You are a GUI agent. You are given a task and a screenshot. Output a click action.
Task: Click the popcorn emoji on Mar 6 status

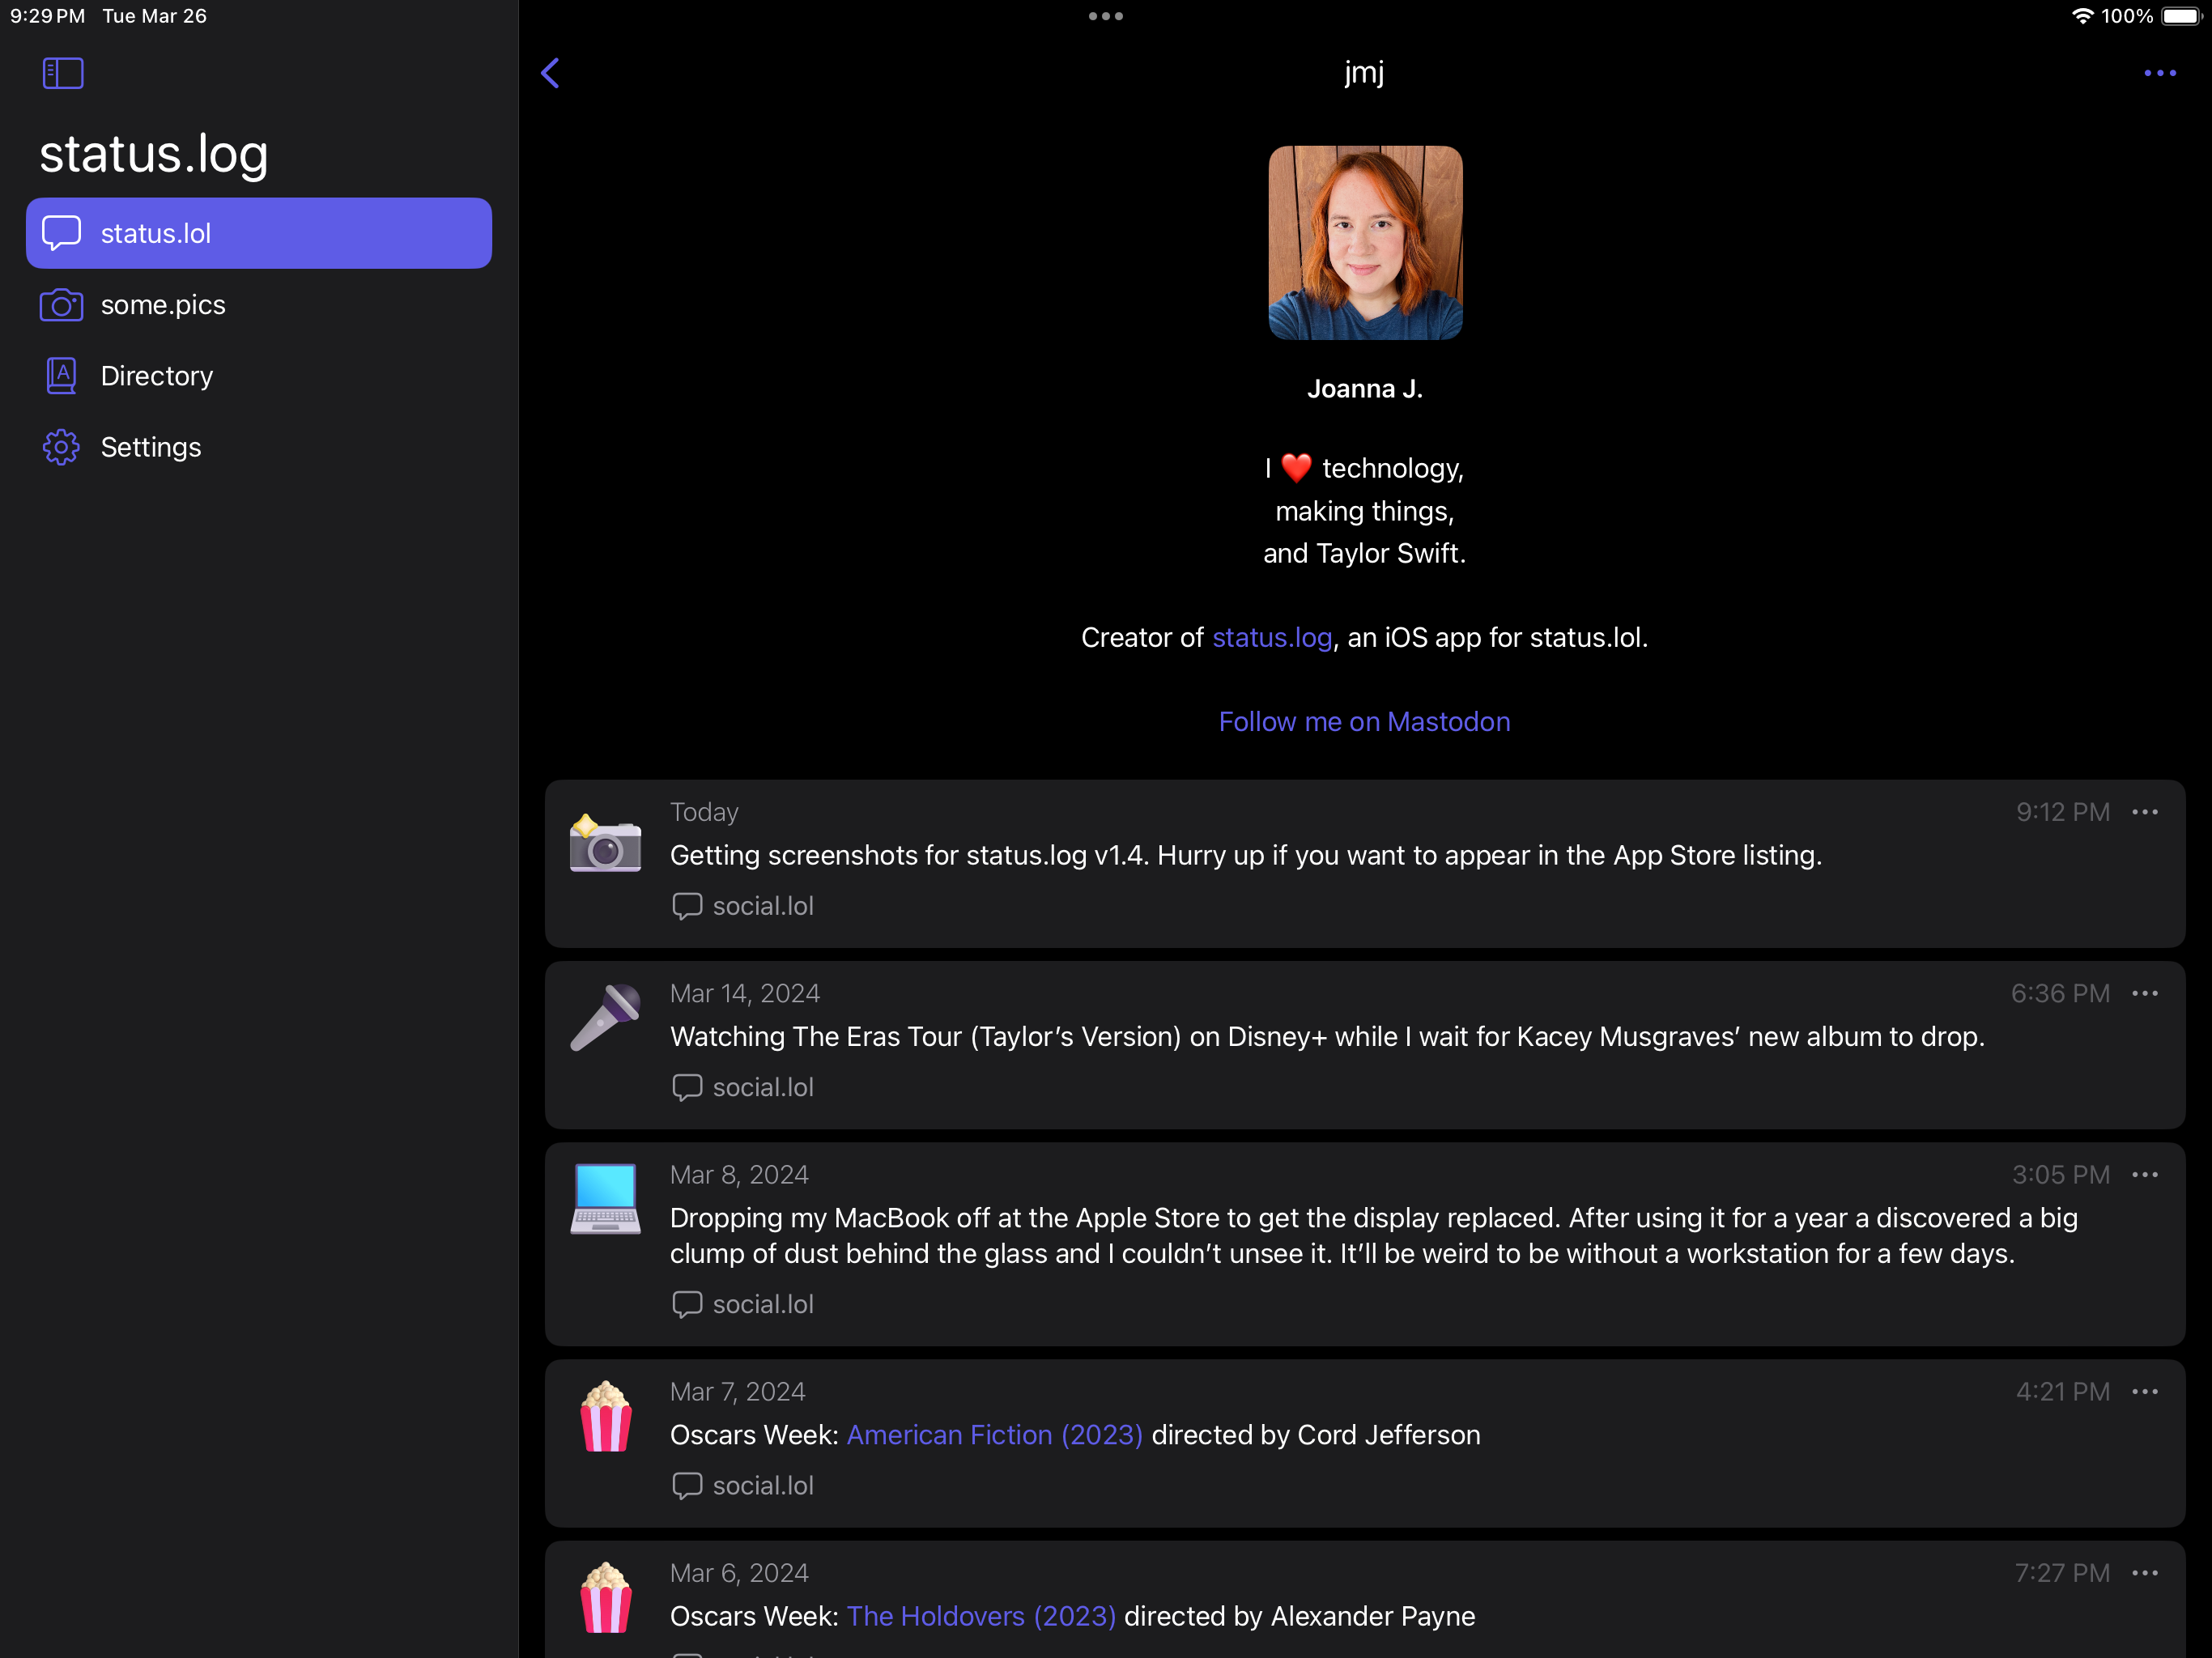(x=605, y=1597)
